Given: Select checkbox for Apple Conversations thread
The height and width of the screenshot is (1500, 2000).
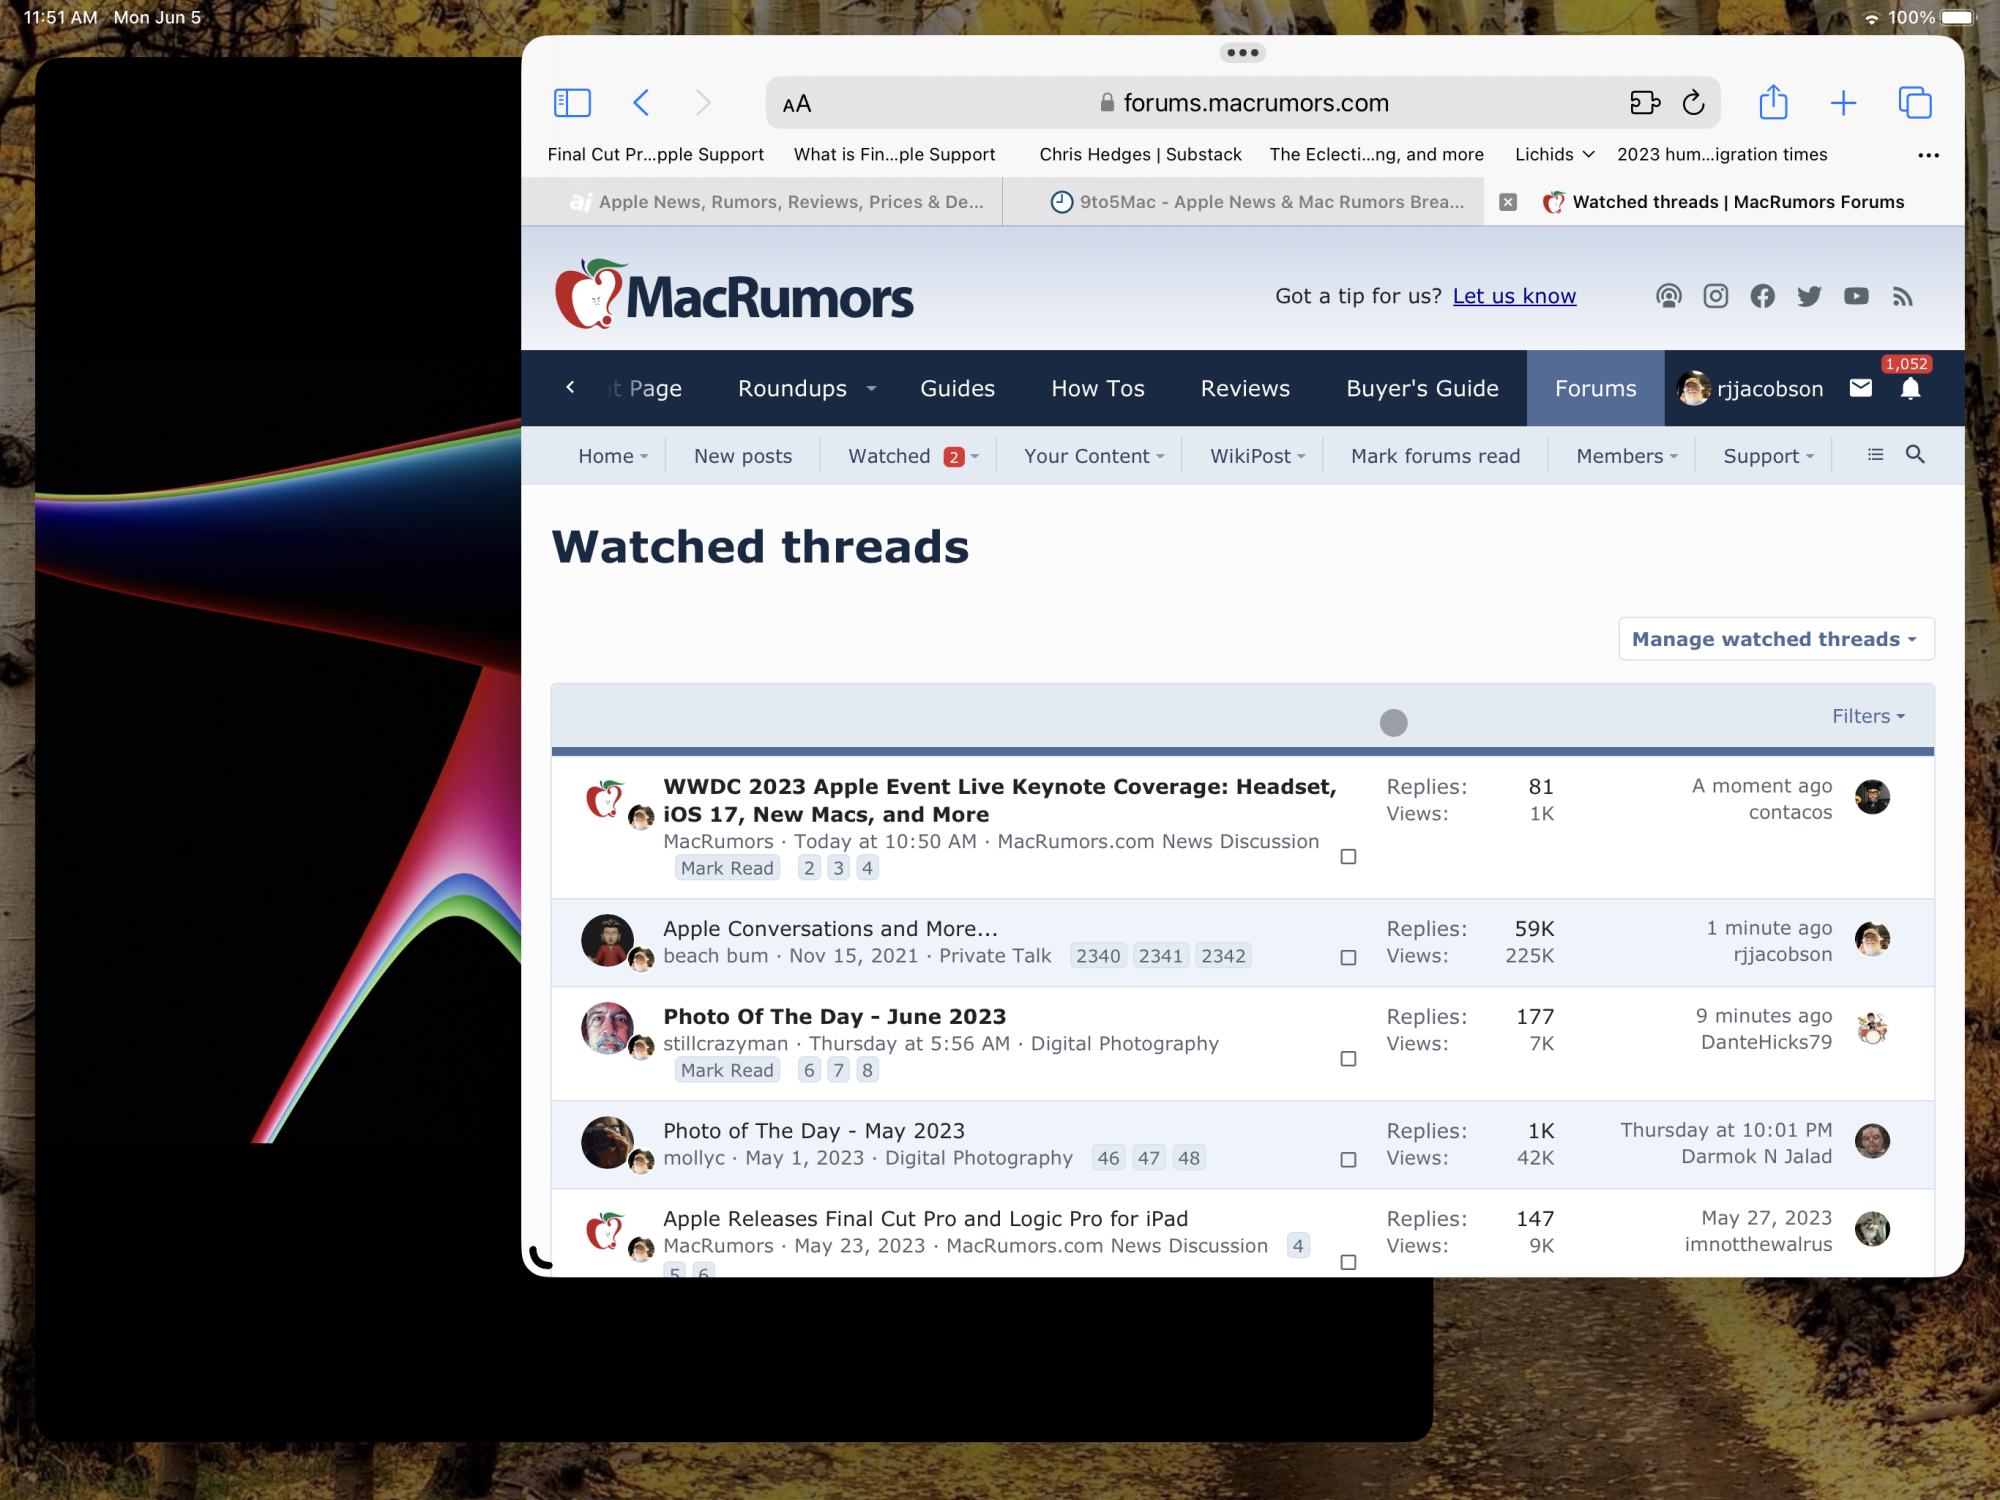Looking at the screenshot, I should coord(1348,958).
